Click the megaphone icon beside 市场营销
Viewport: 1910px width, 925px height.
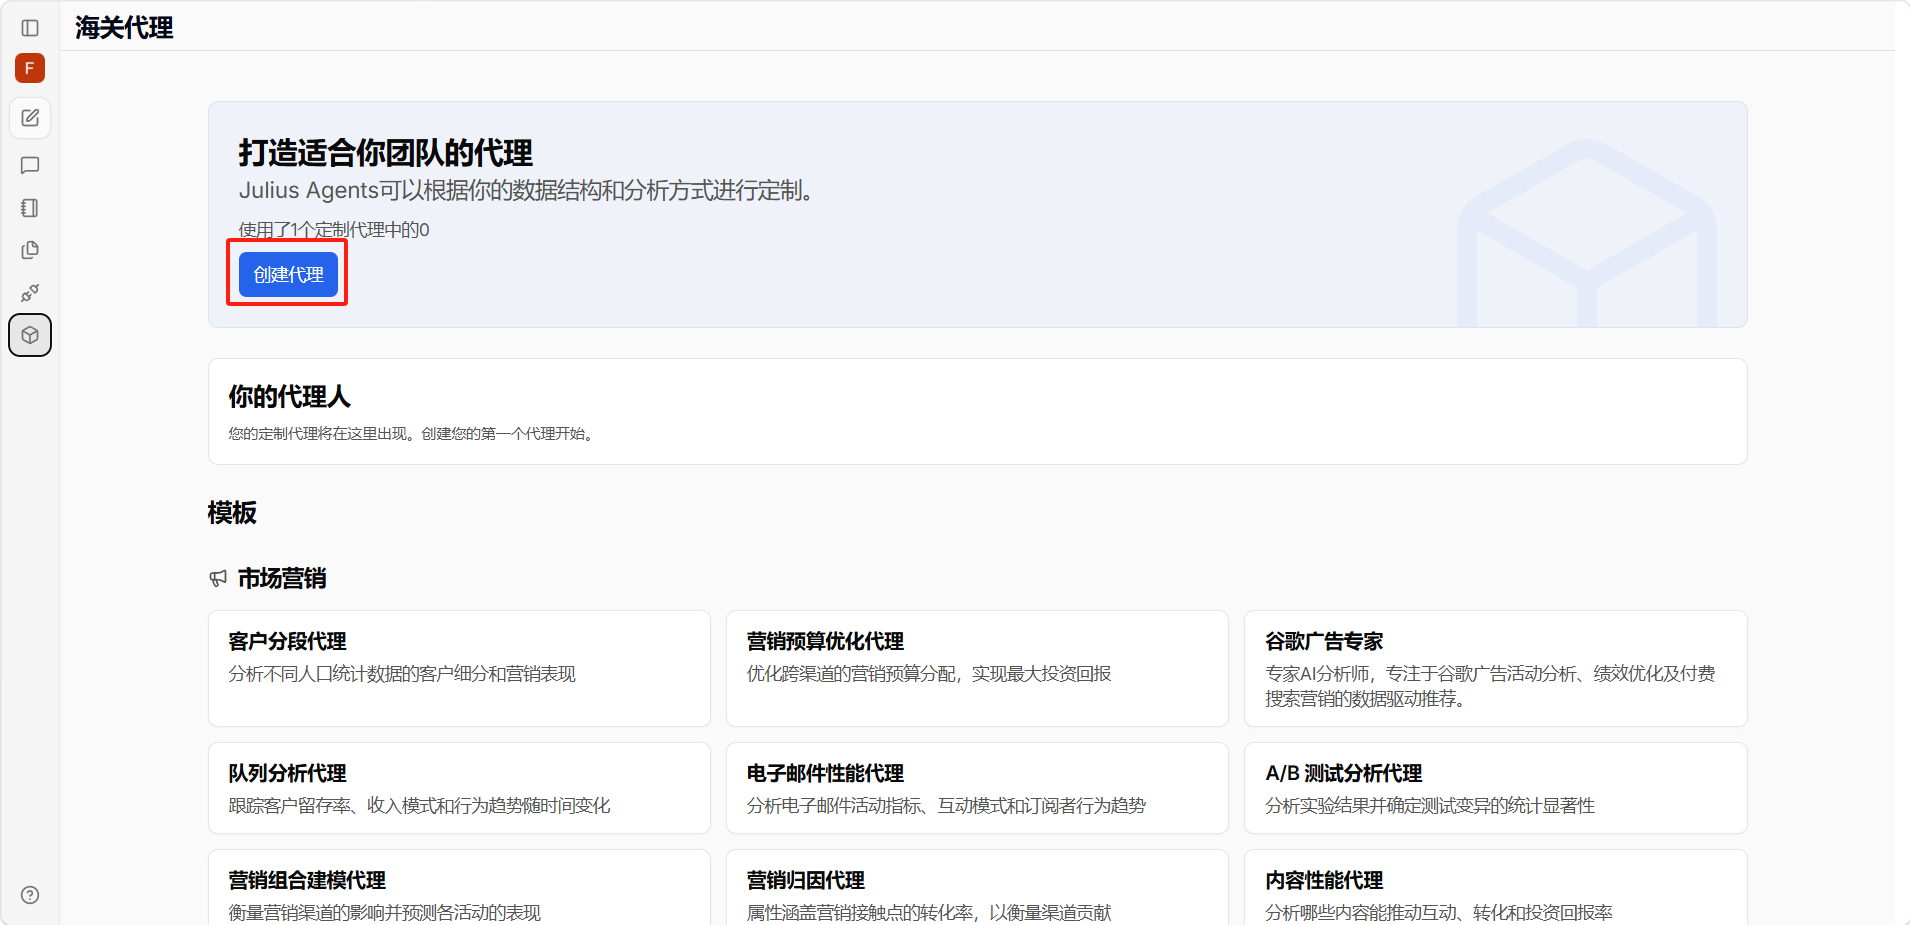pos(218,578)
